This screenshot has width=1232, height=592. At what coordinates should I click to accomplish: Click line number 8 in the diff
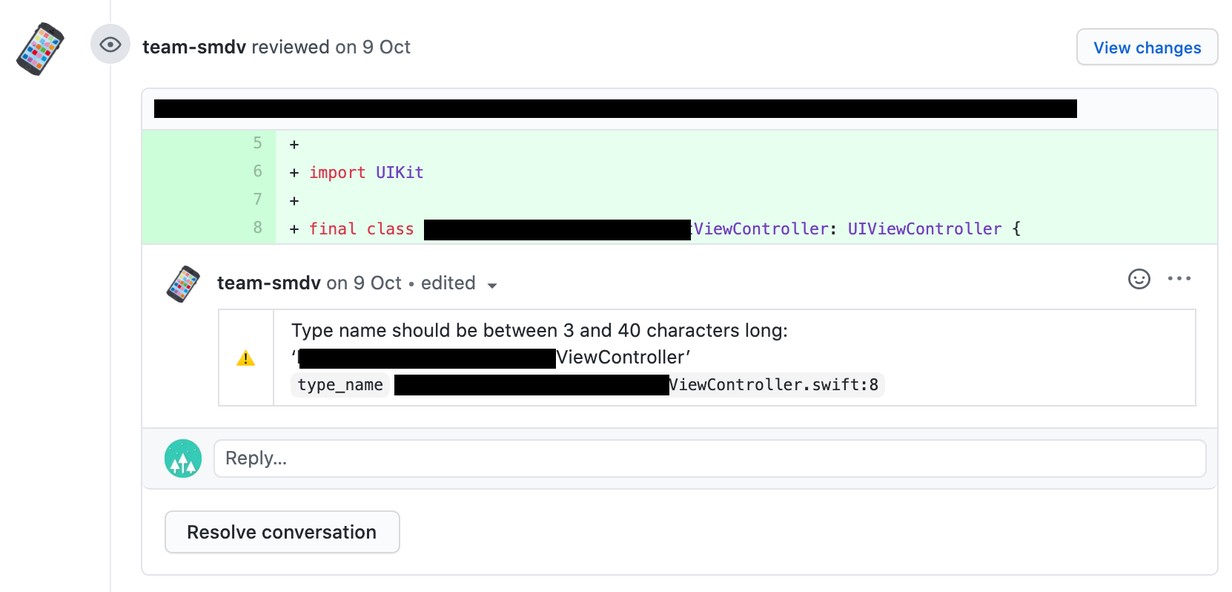[257, 228]
